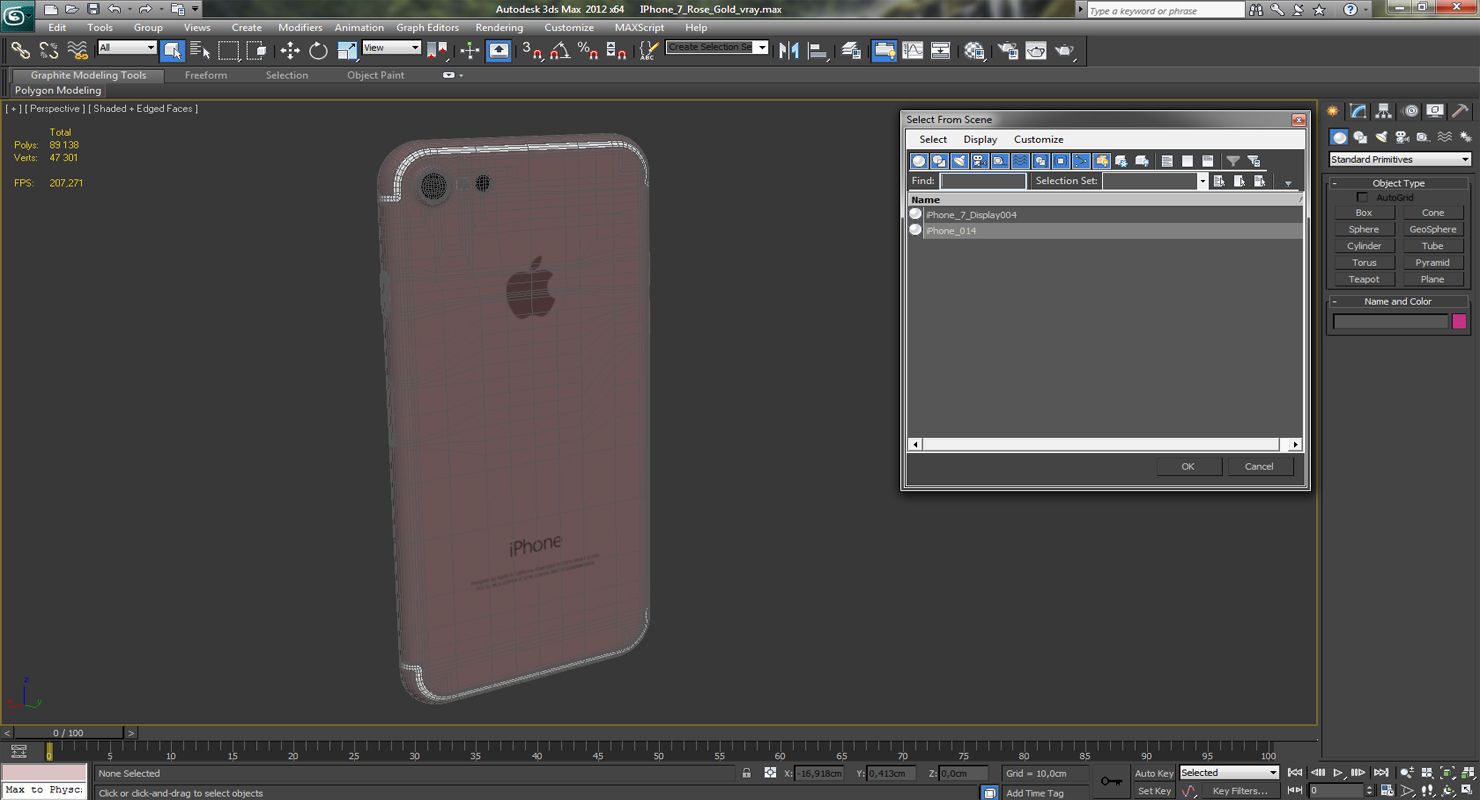Select the Link tool in main toolbar

[20, 50]
